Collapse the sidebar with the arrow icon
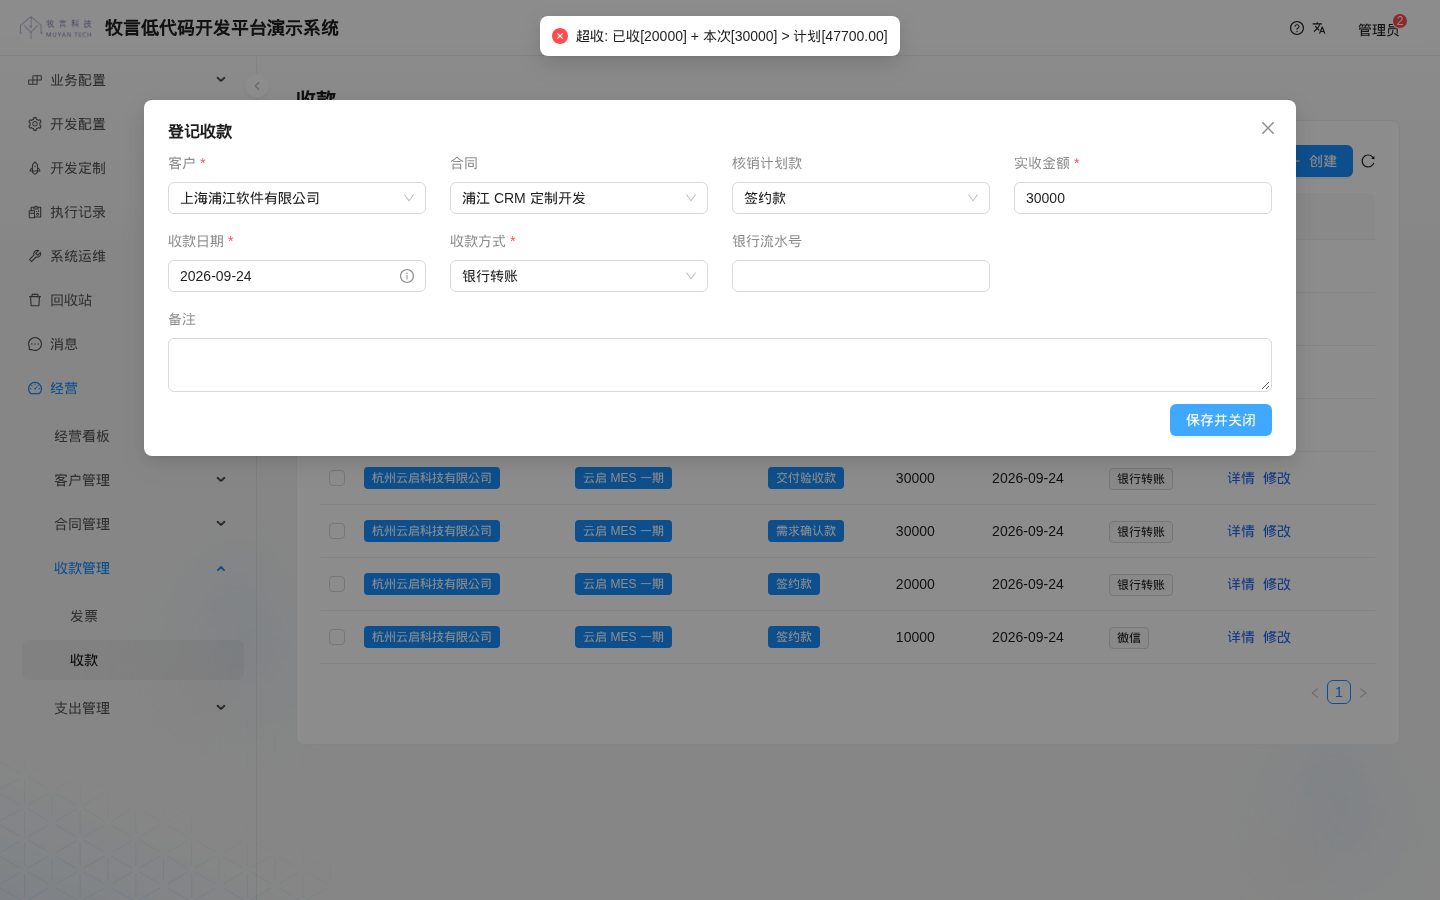This screenshot has height=900, width=1440. pos(257,86)
